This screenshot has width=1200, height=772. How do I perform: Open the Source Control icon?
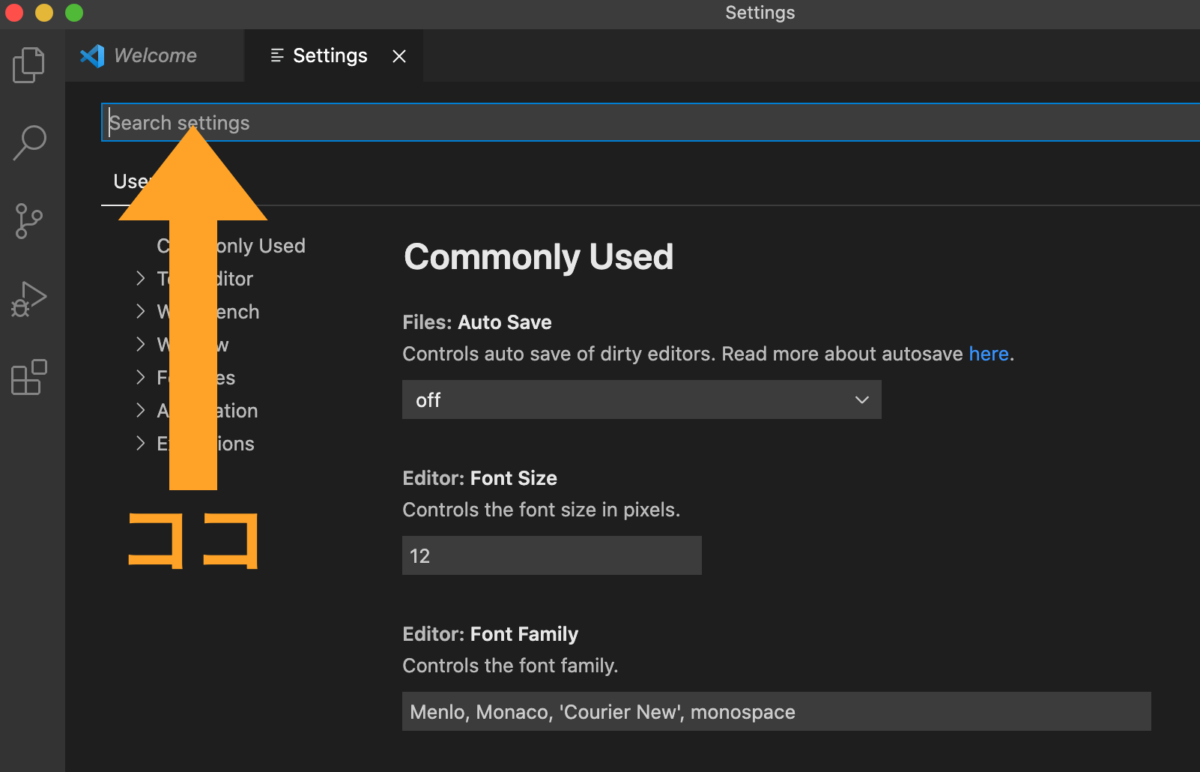29,221
